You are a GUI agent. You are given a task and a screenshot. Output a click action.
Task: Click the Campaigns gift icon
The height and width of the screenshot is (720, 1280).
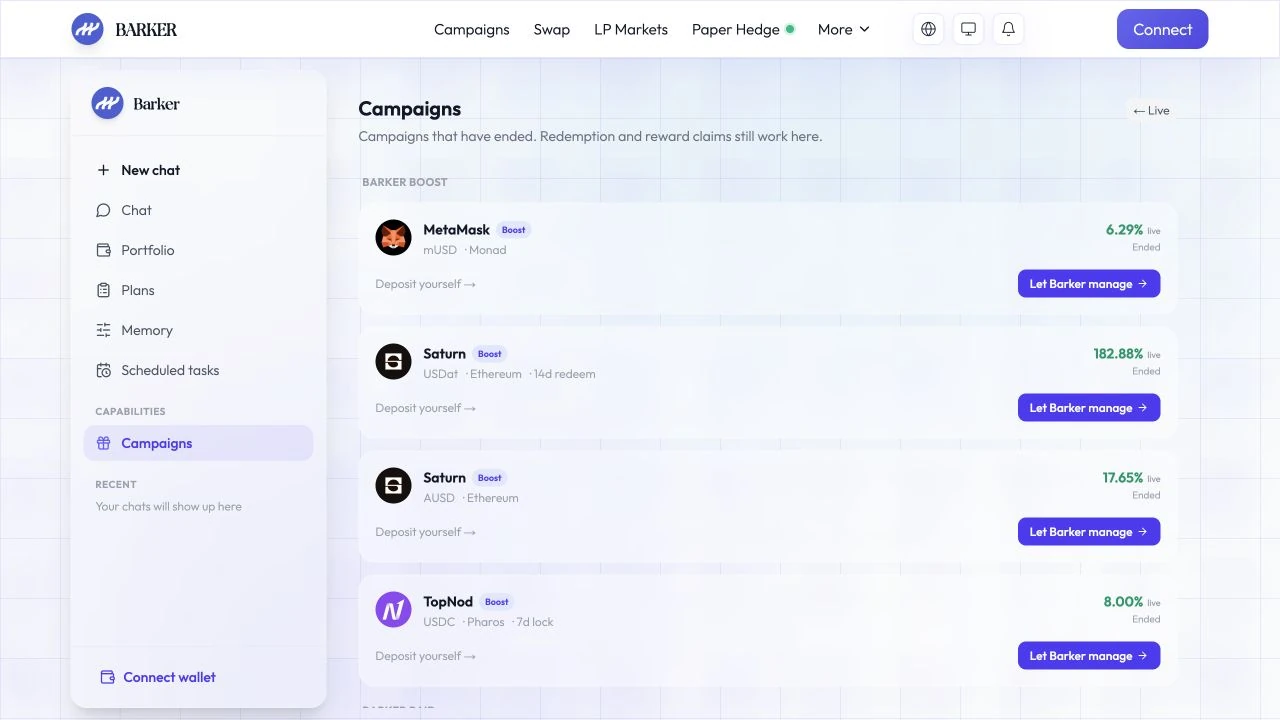point(103,443)
